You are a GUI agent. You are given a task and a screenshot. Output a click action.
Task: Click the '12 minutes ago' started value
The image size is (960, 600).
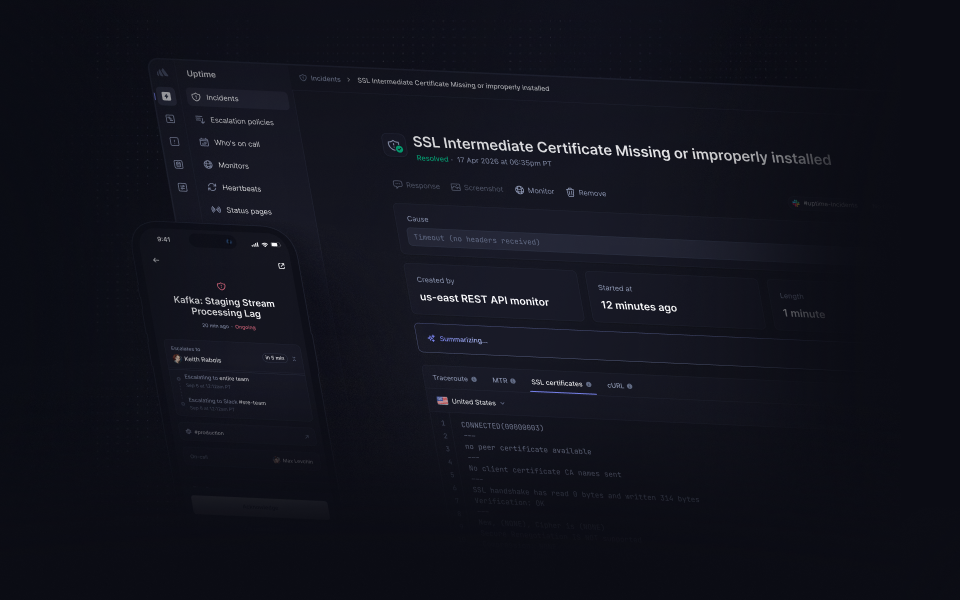[639, 306]
